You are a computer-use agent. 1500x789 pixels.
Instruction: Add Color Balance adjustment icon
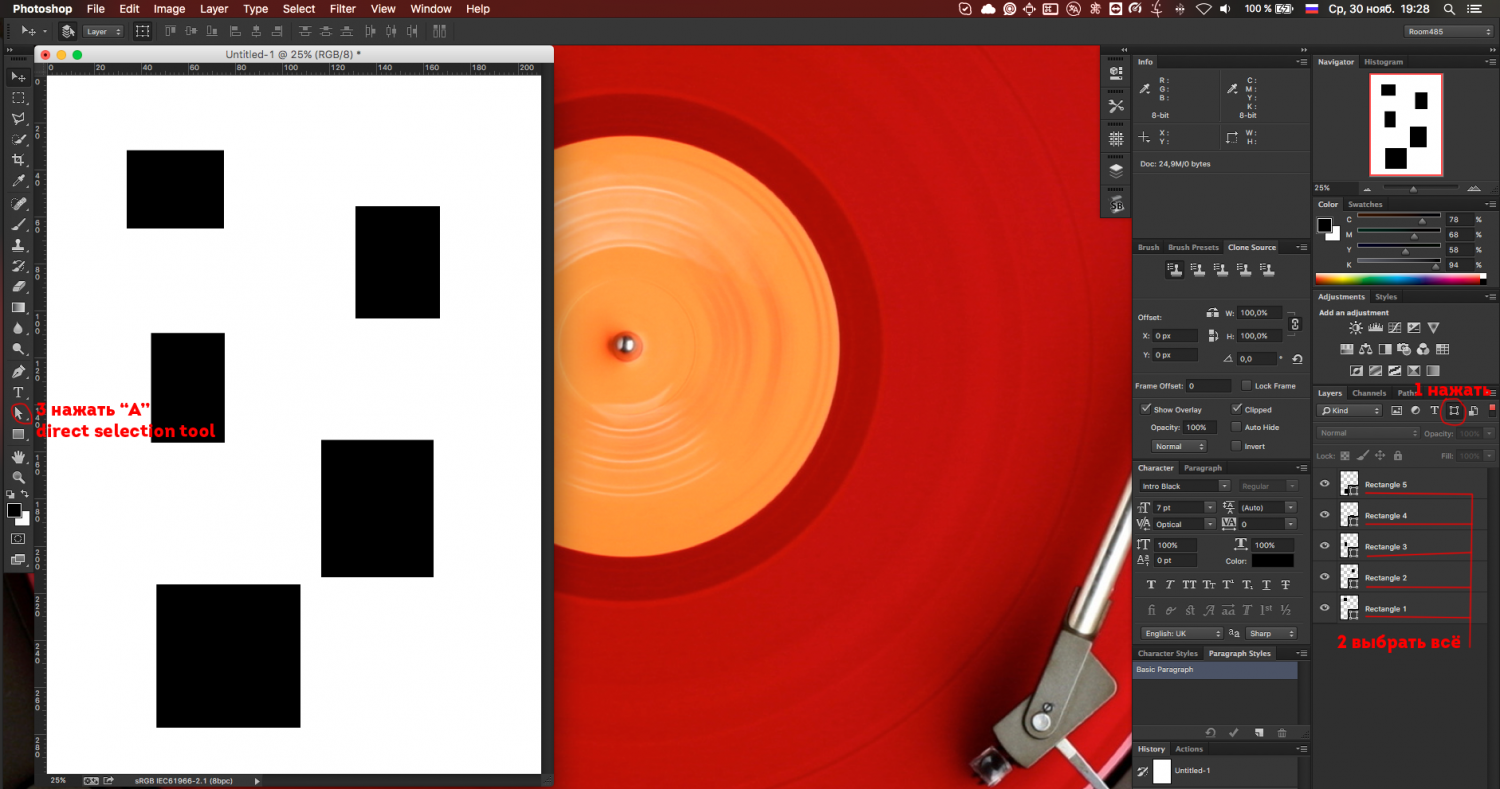pyautogui.click(x=1366, y=349)
